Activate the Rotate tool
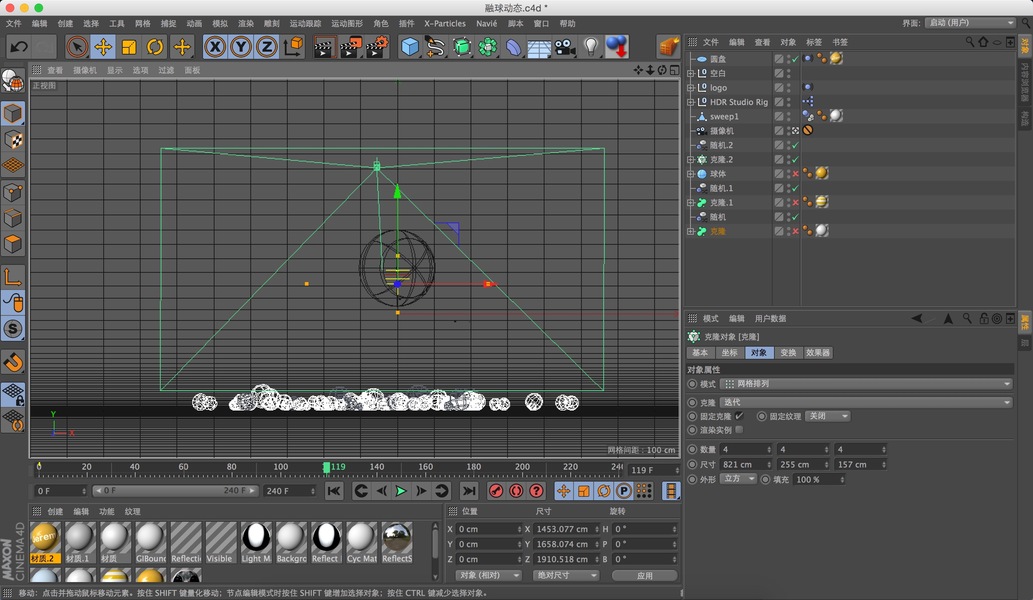Screen dimensions: 1033x600 [155, 47]
